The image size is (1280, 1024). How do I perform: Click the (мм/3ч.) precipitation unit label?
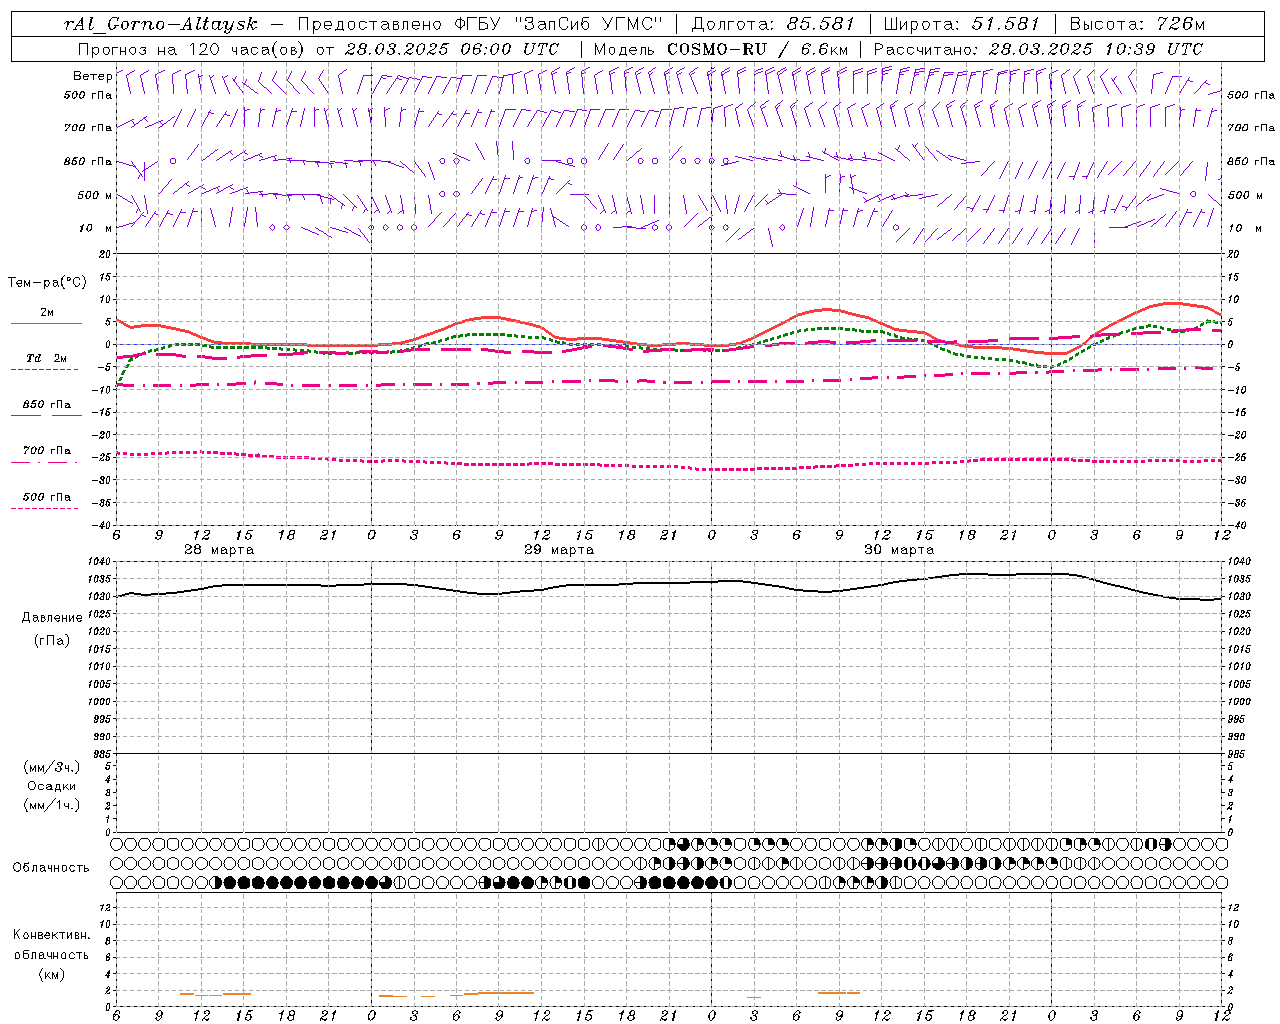(52, 767)
